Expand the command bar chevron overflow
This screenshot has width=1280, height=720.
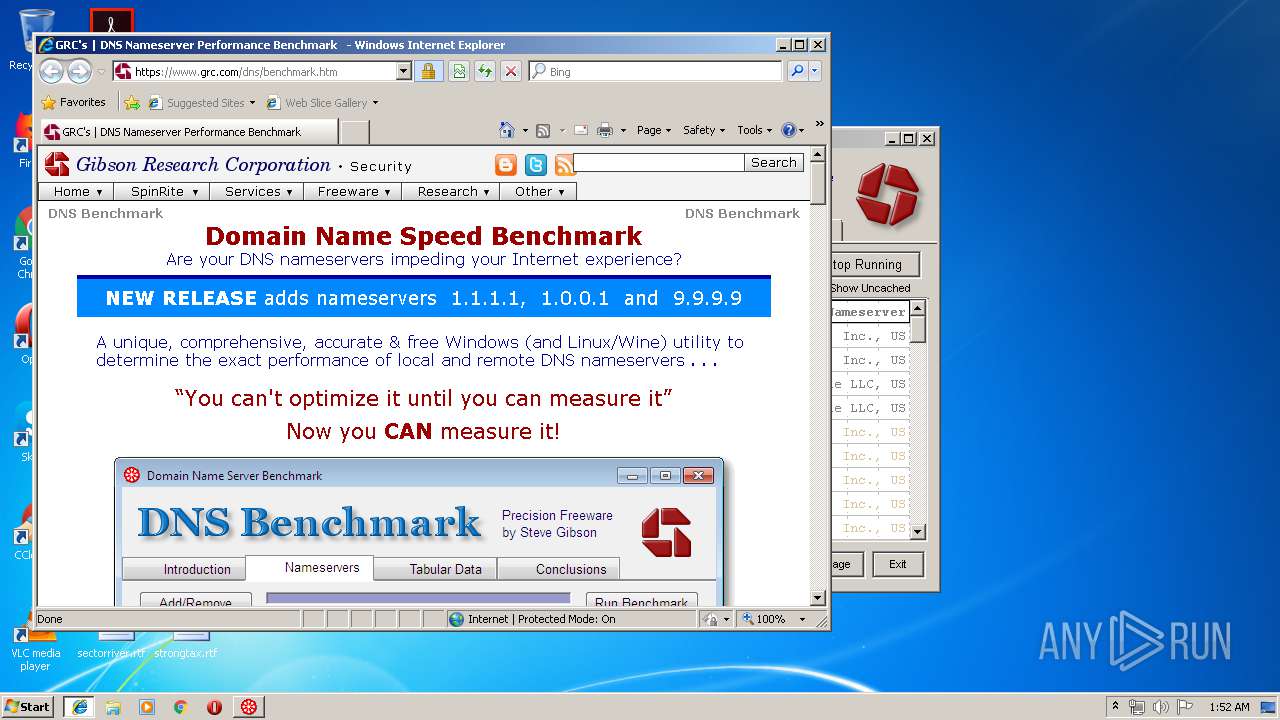coord(819,124)
